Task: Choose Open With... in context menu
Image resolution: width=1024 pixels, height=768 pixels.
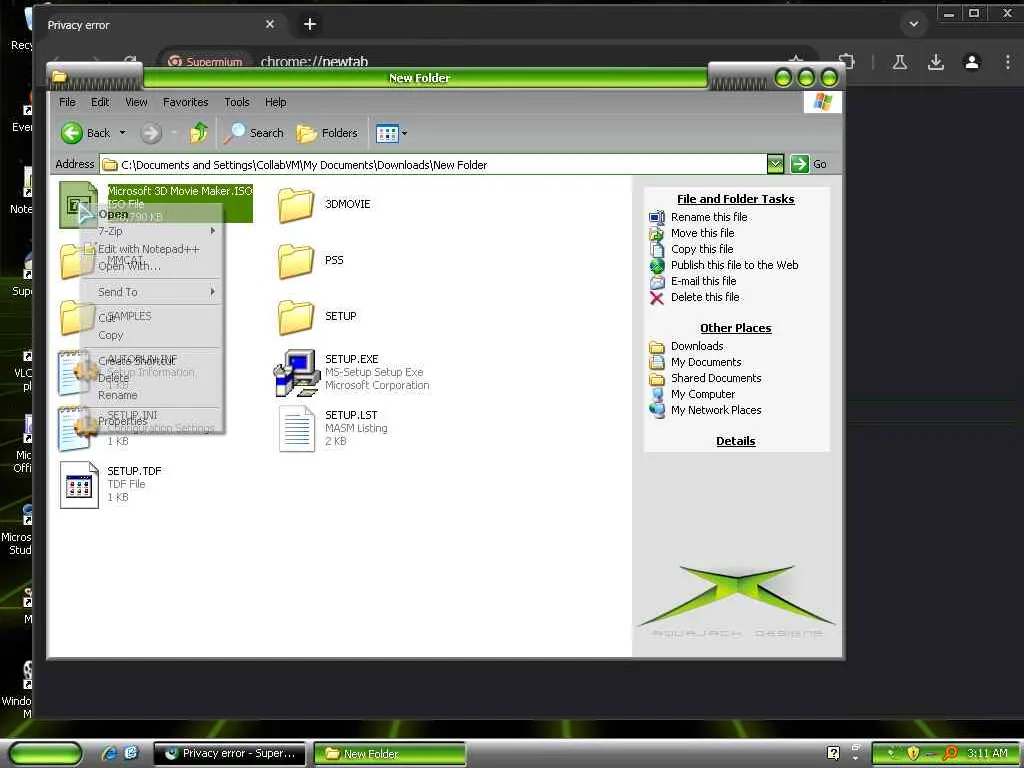Action: (x=150, y=266)
